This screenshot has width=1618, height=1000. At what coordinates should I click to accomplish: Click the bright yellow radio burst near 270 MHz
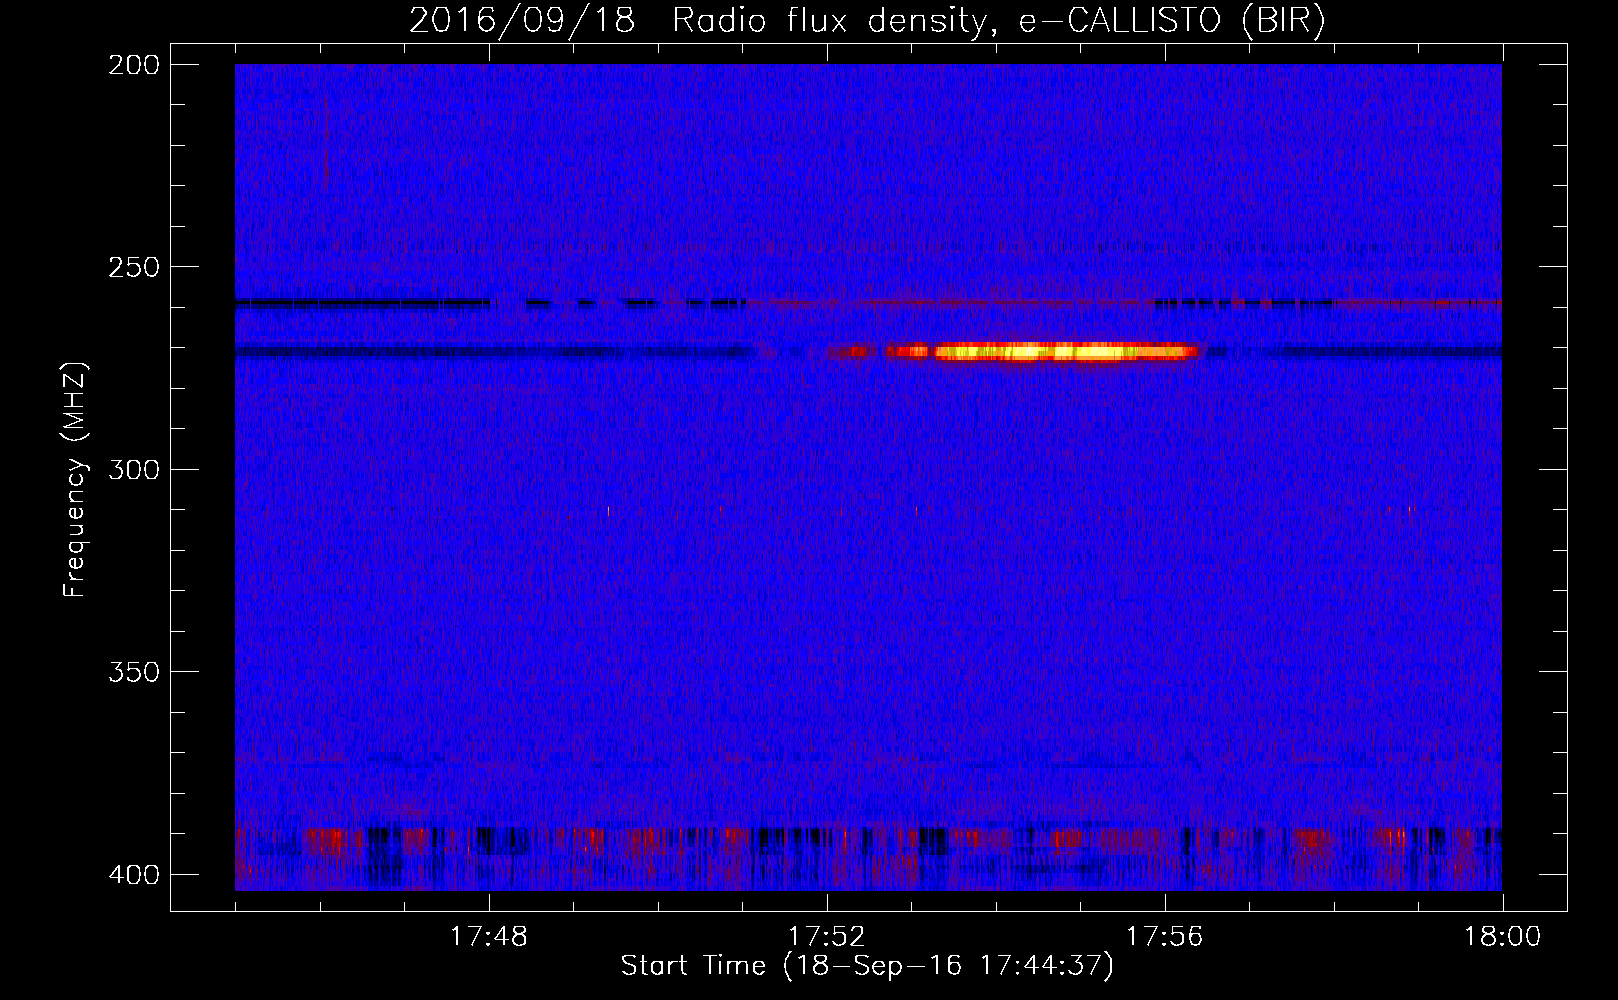[1040, 351]
